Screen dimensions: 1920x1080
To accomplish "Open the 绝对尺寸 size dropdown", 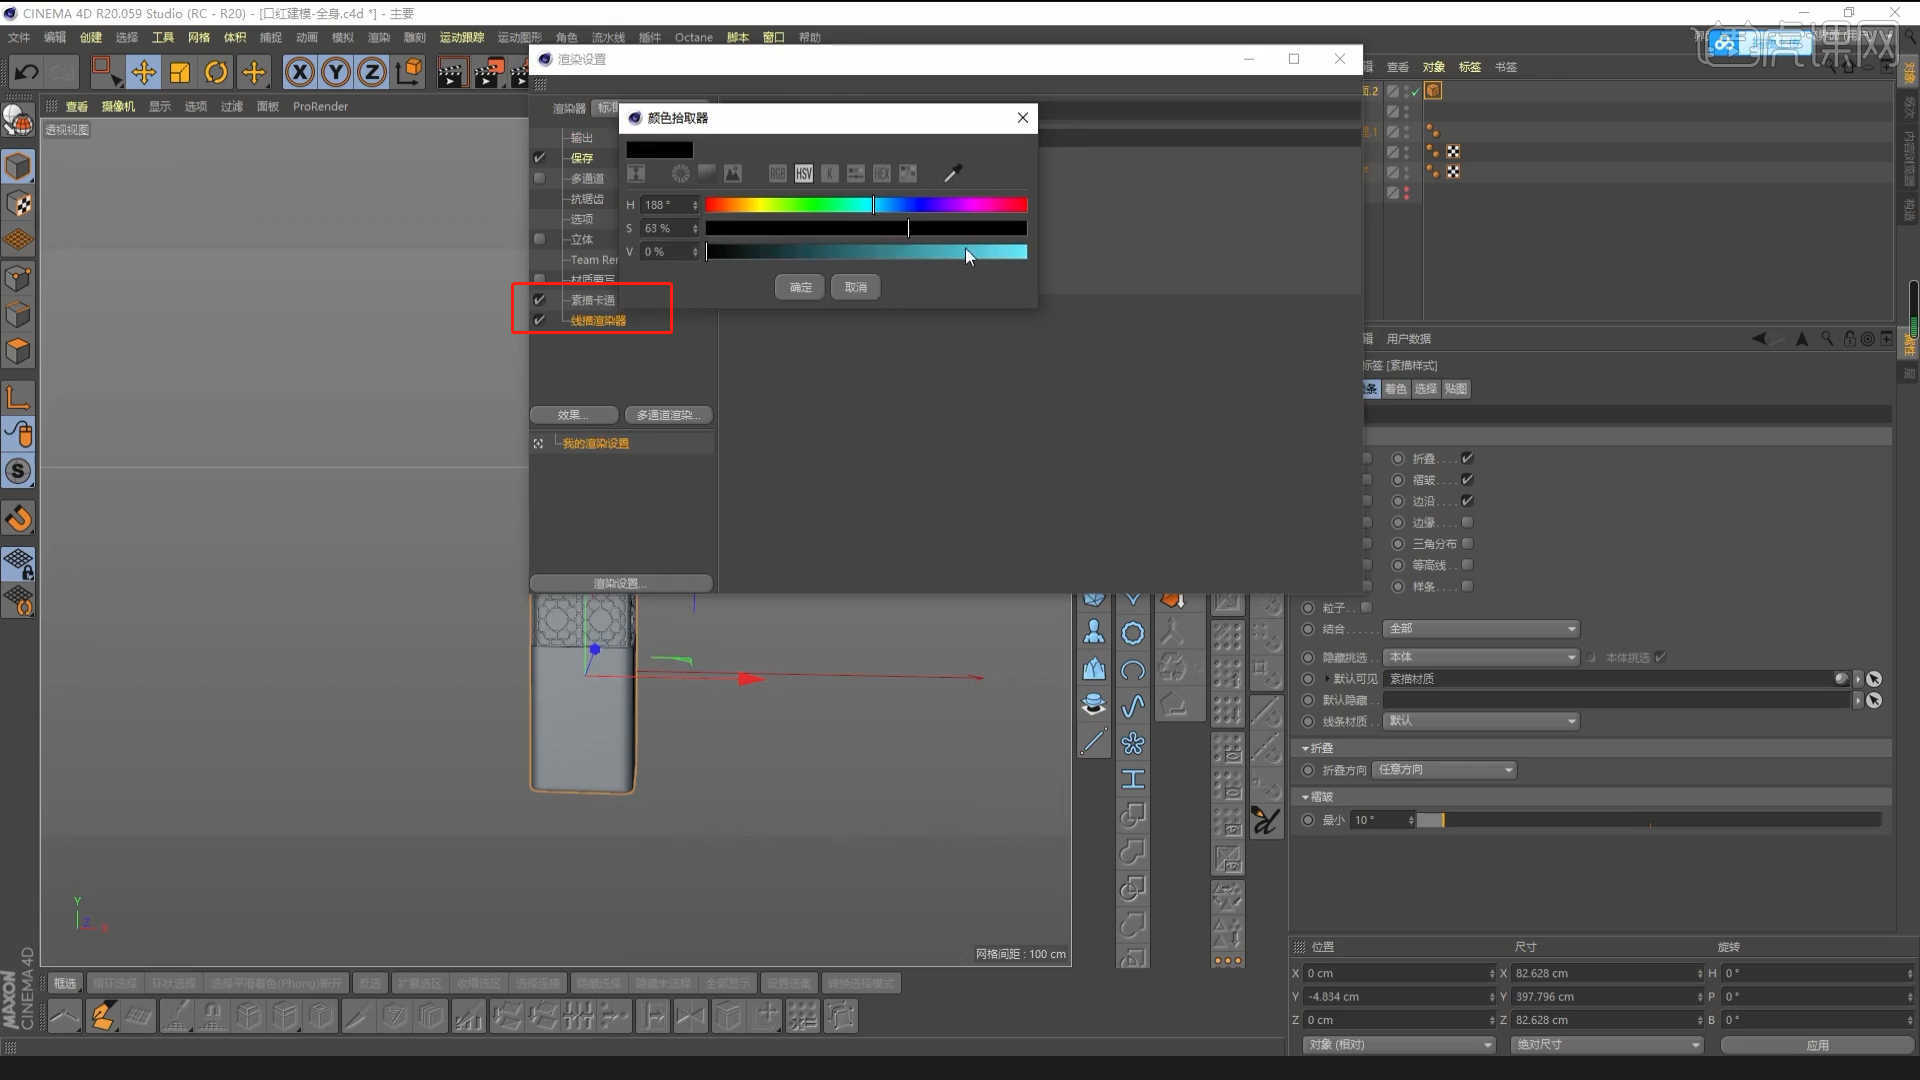I will click(x=1607, y=1044).
